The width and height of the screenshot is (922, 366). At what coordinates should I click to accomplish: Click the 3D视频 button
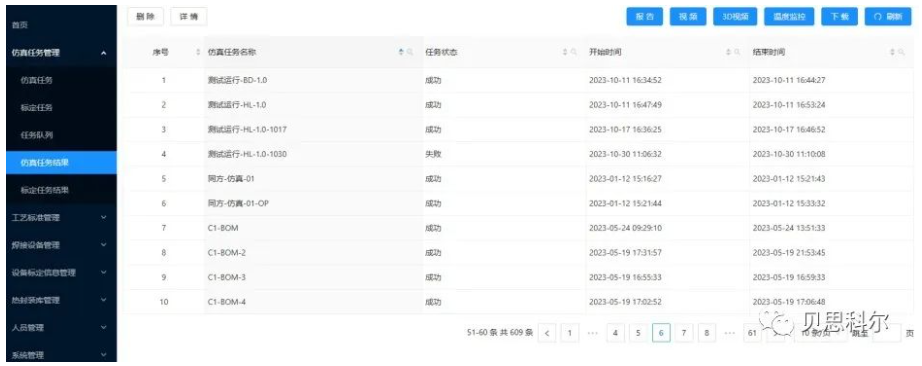735,17
